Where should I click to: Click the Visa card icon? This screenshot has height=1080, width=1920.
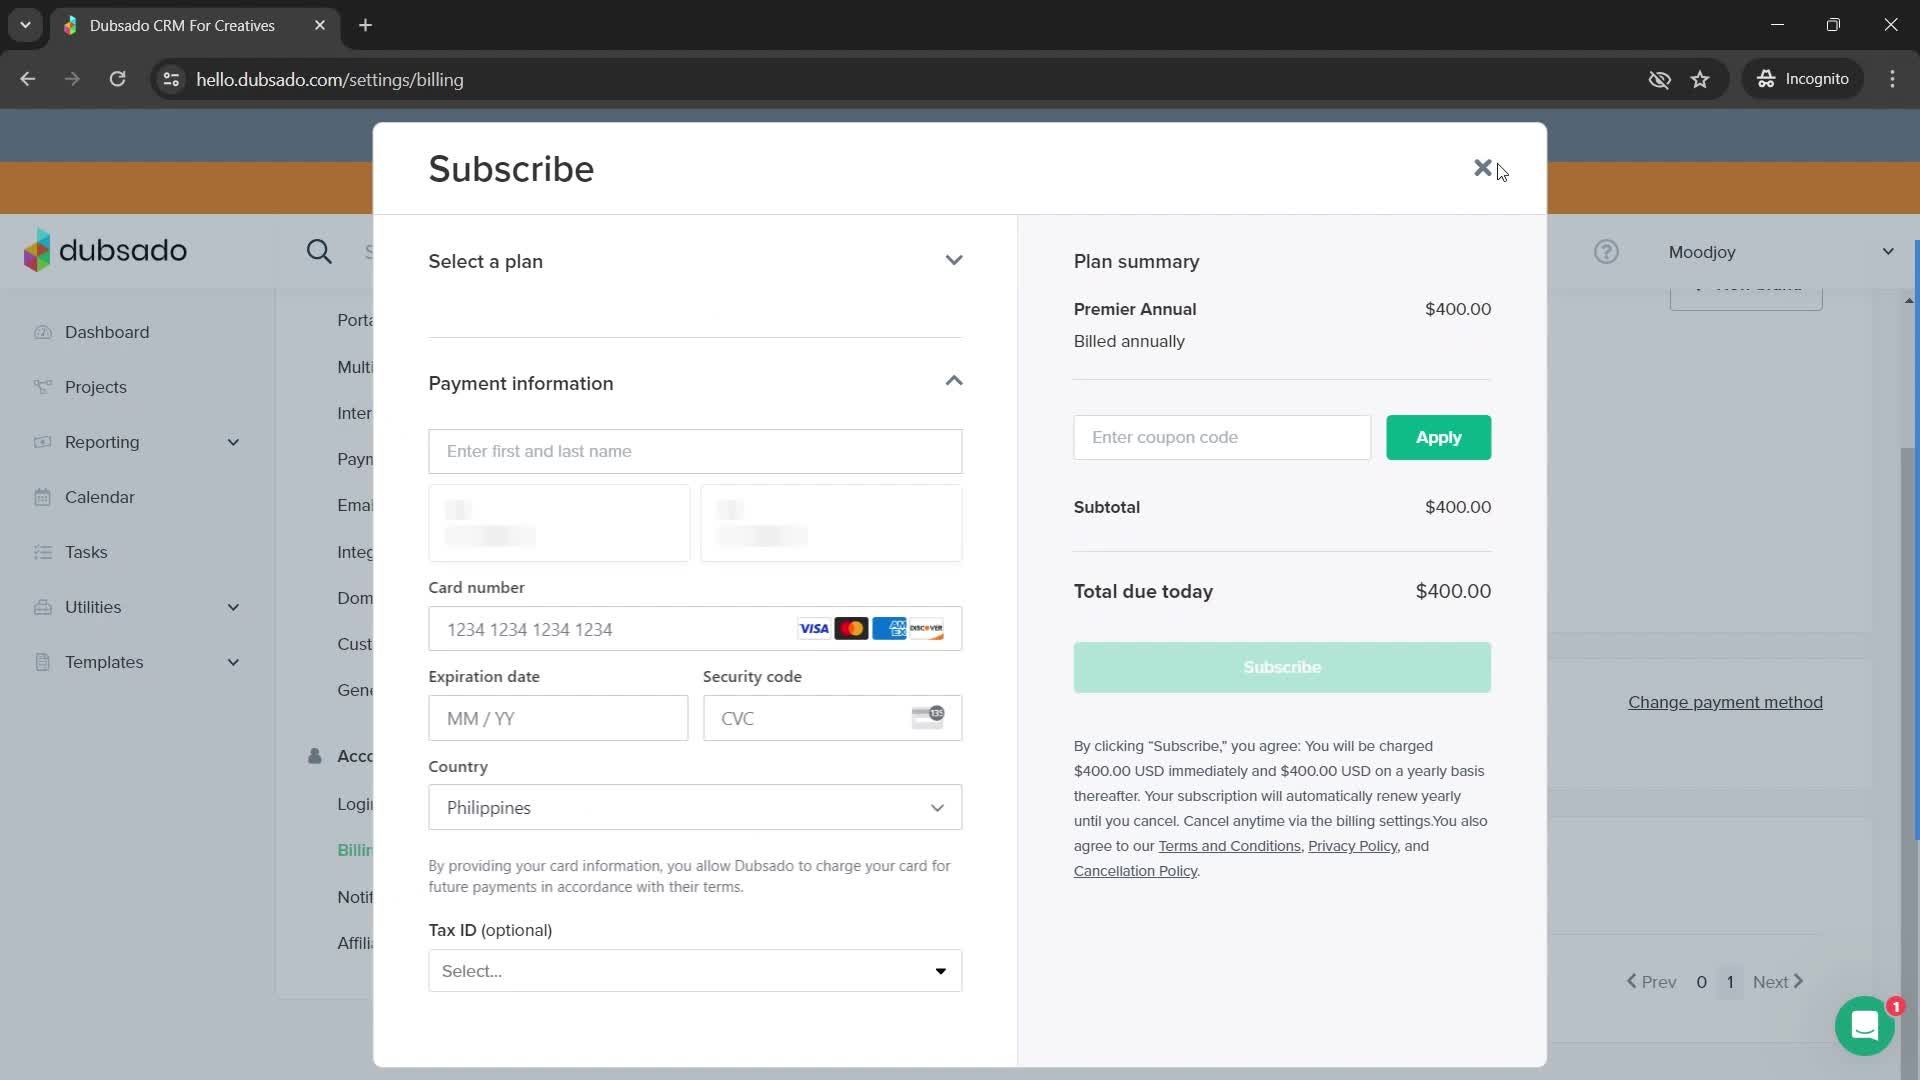[x=814, y=629]
